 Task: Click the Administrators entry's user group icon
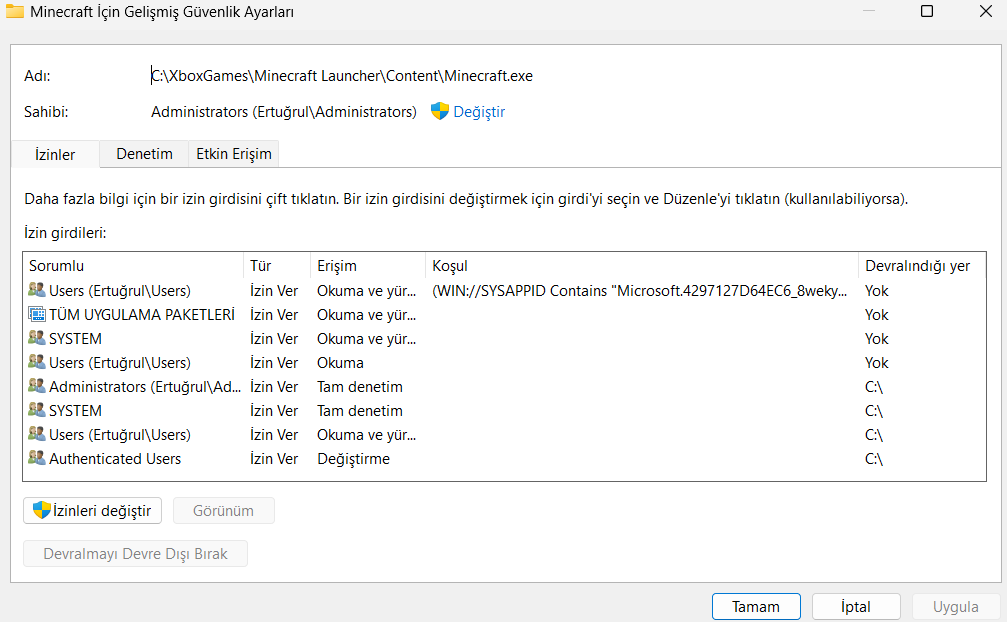click(x=37, y=387)
